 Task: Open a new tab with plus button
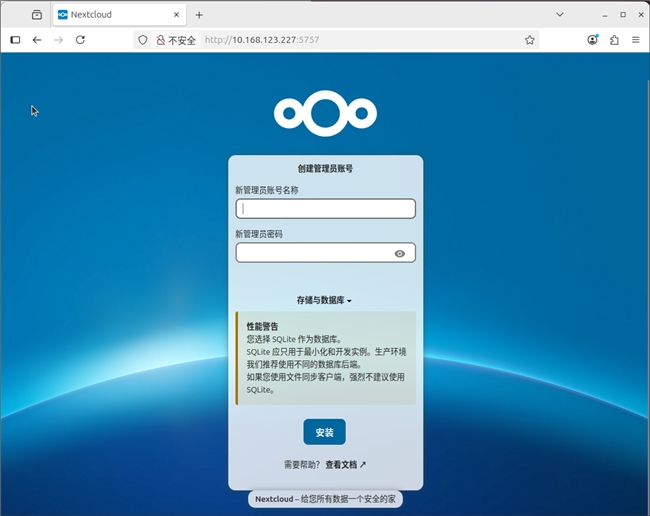click(x=199, y=15)
